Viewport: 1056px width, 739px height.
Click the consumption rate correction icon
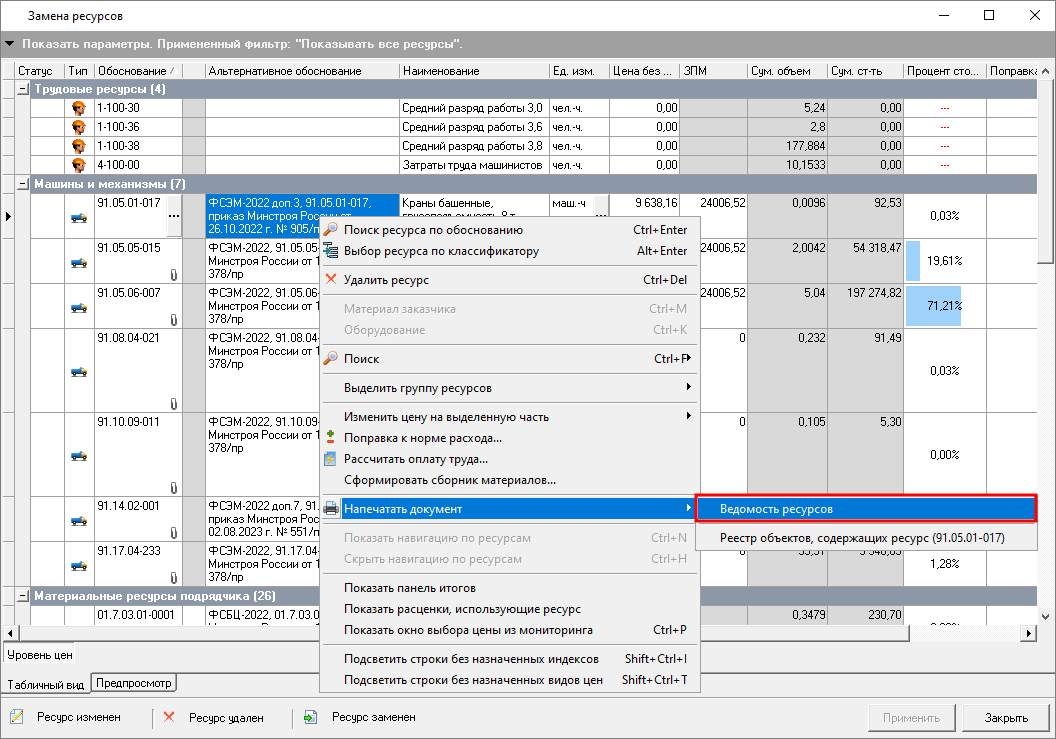click(x=331, y=438)
